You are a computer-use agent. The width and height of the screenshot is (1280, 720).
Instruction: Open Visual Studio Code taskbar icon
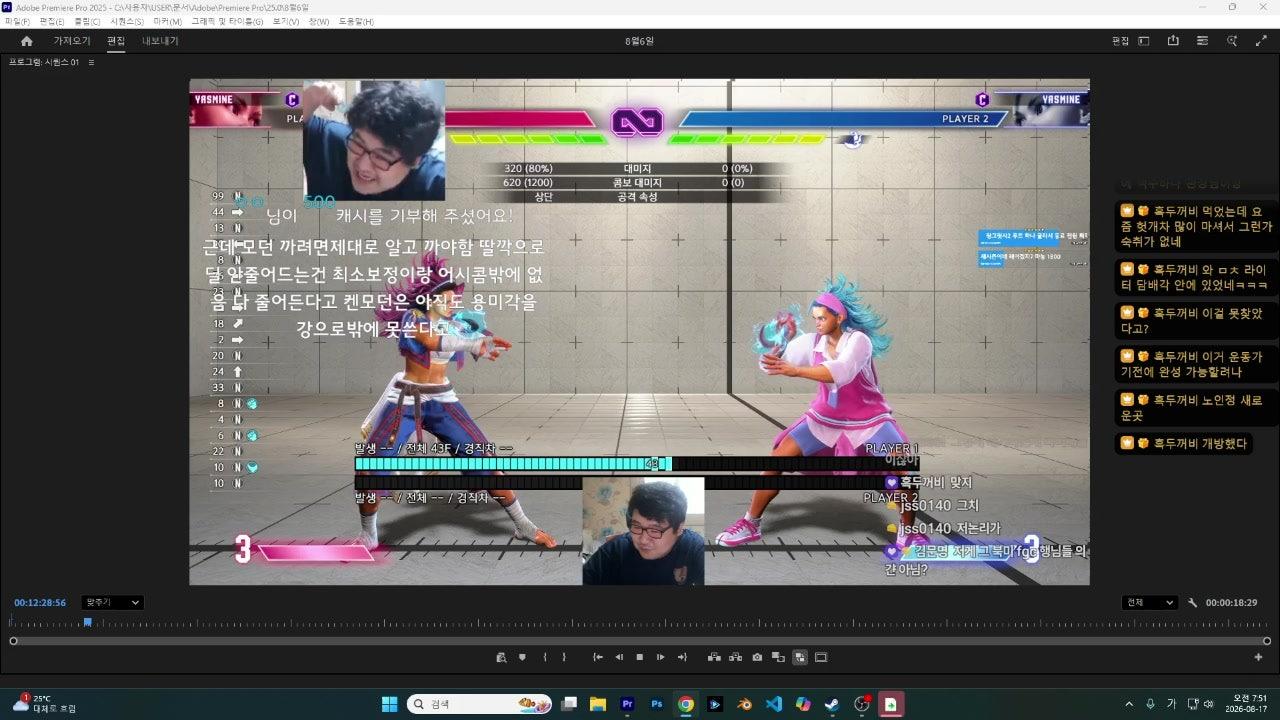pyautogui.click(x=773, y=704)
